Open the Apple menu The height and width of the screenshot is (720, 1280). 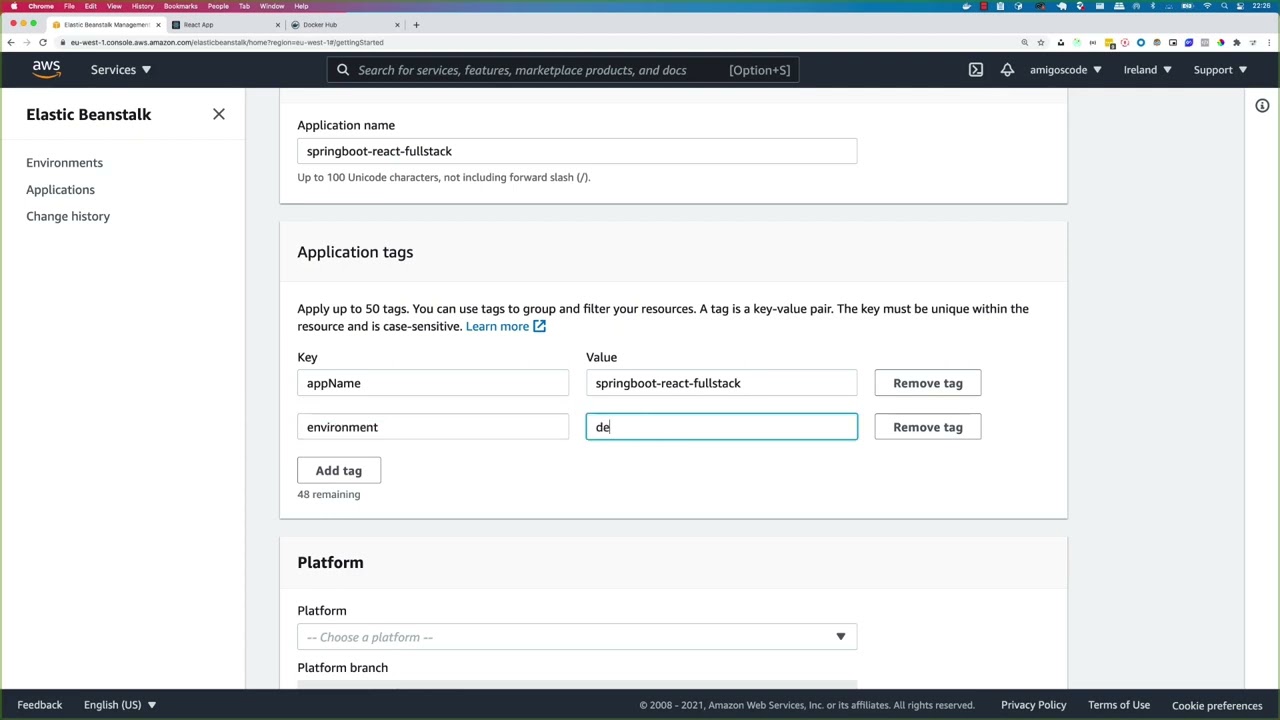pos(14,6)
